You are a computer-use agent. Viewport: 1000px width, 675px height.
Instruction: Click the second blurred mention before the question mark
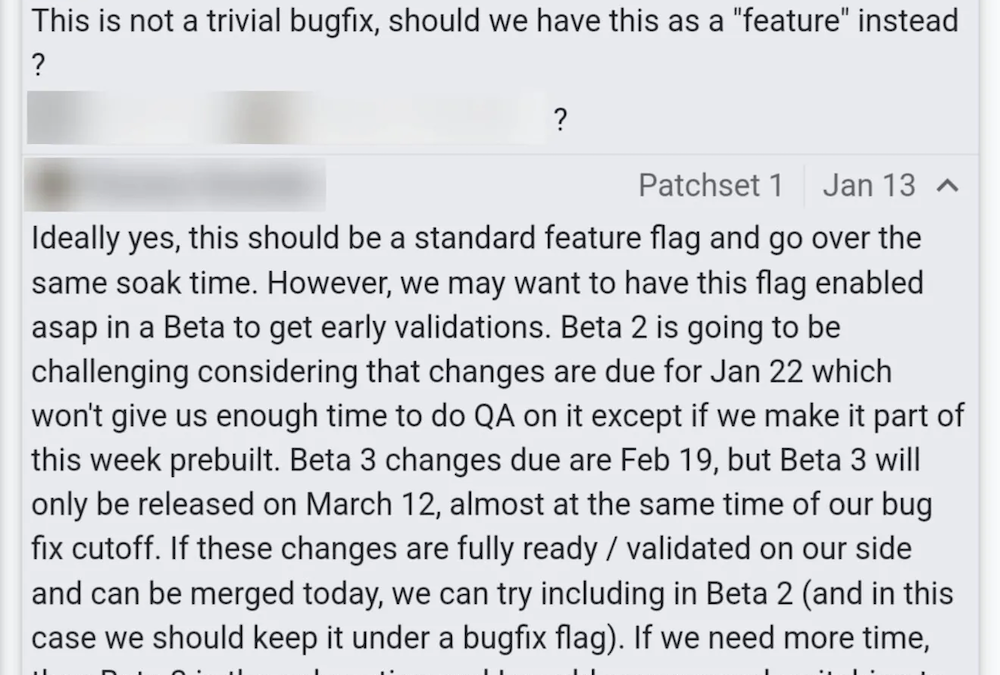point(380,120)
